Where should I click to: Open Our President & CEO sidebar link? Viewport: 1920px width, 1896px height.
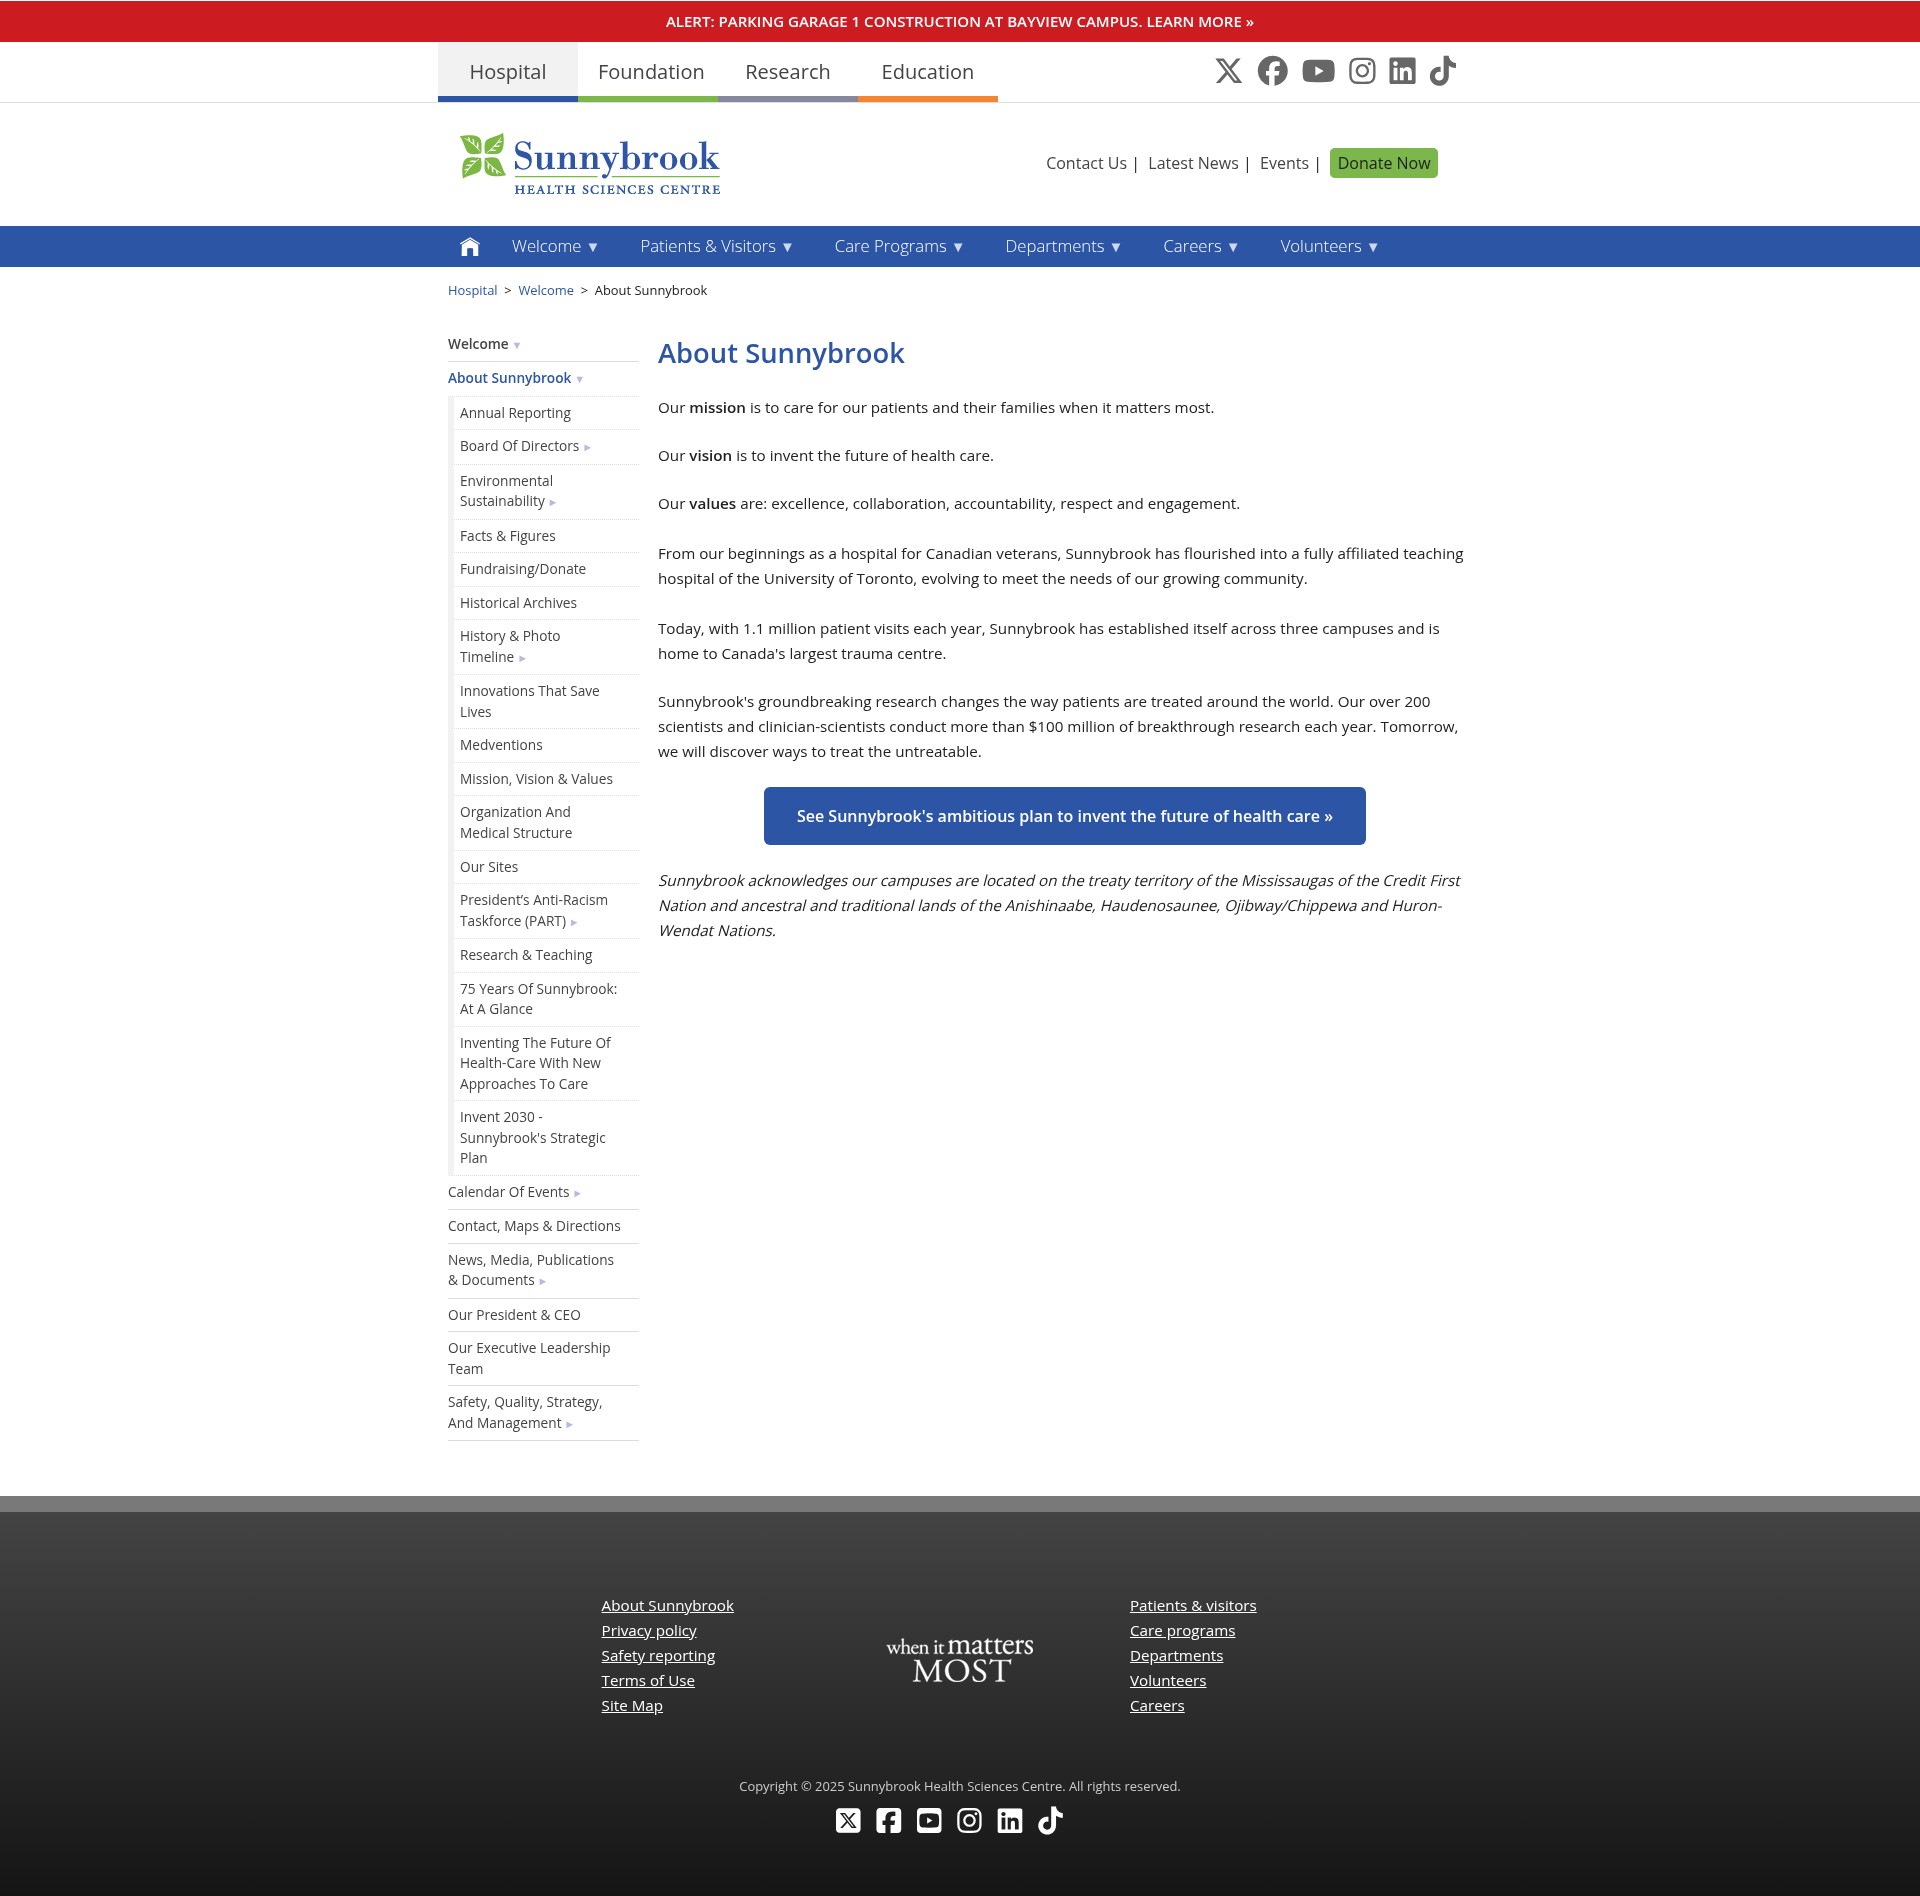coord(514,1315)
